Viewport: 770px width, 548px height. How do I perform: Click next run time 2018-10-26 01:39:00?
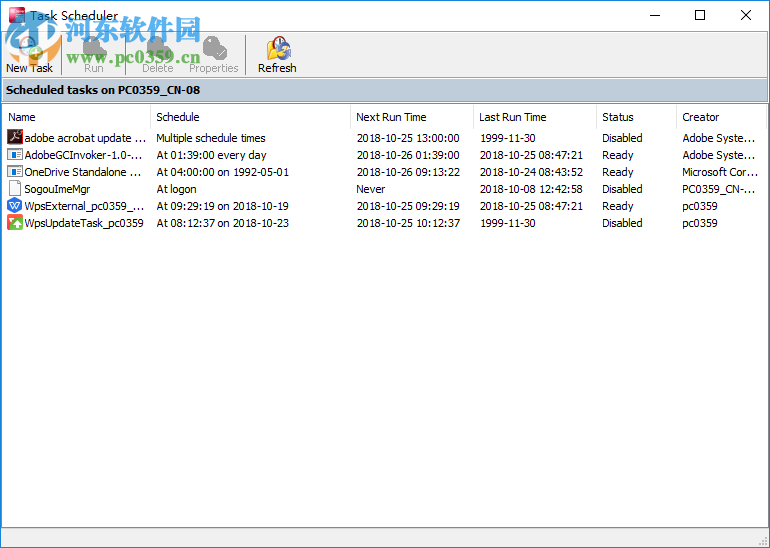click(x=408, y=155)
